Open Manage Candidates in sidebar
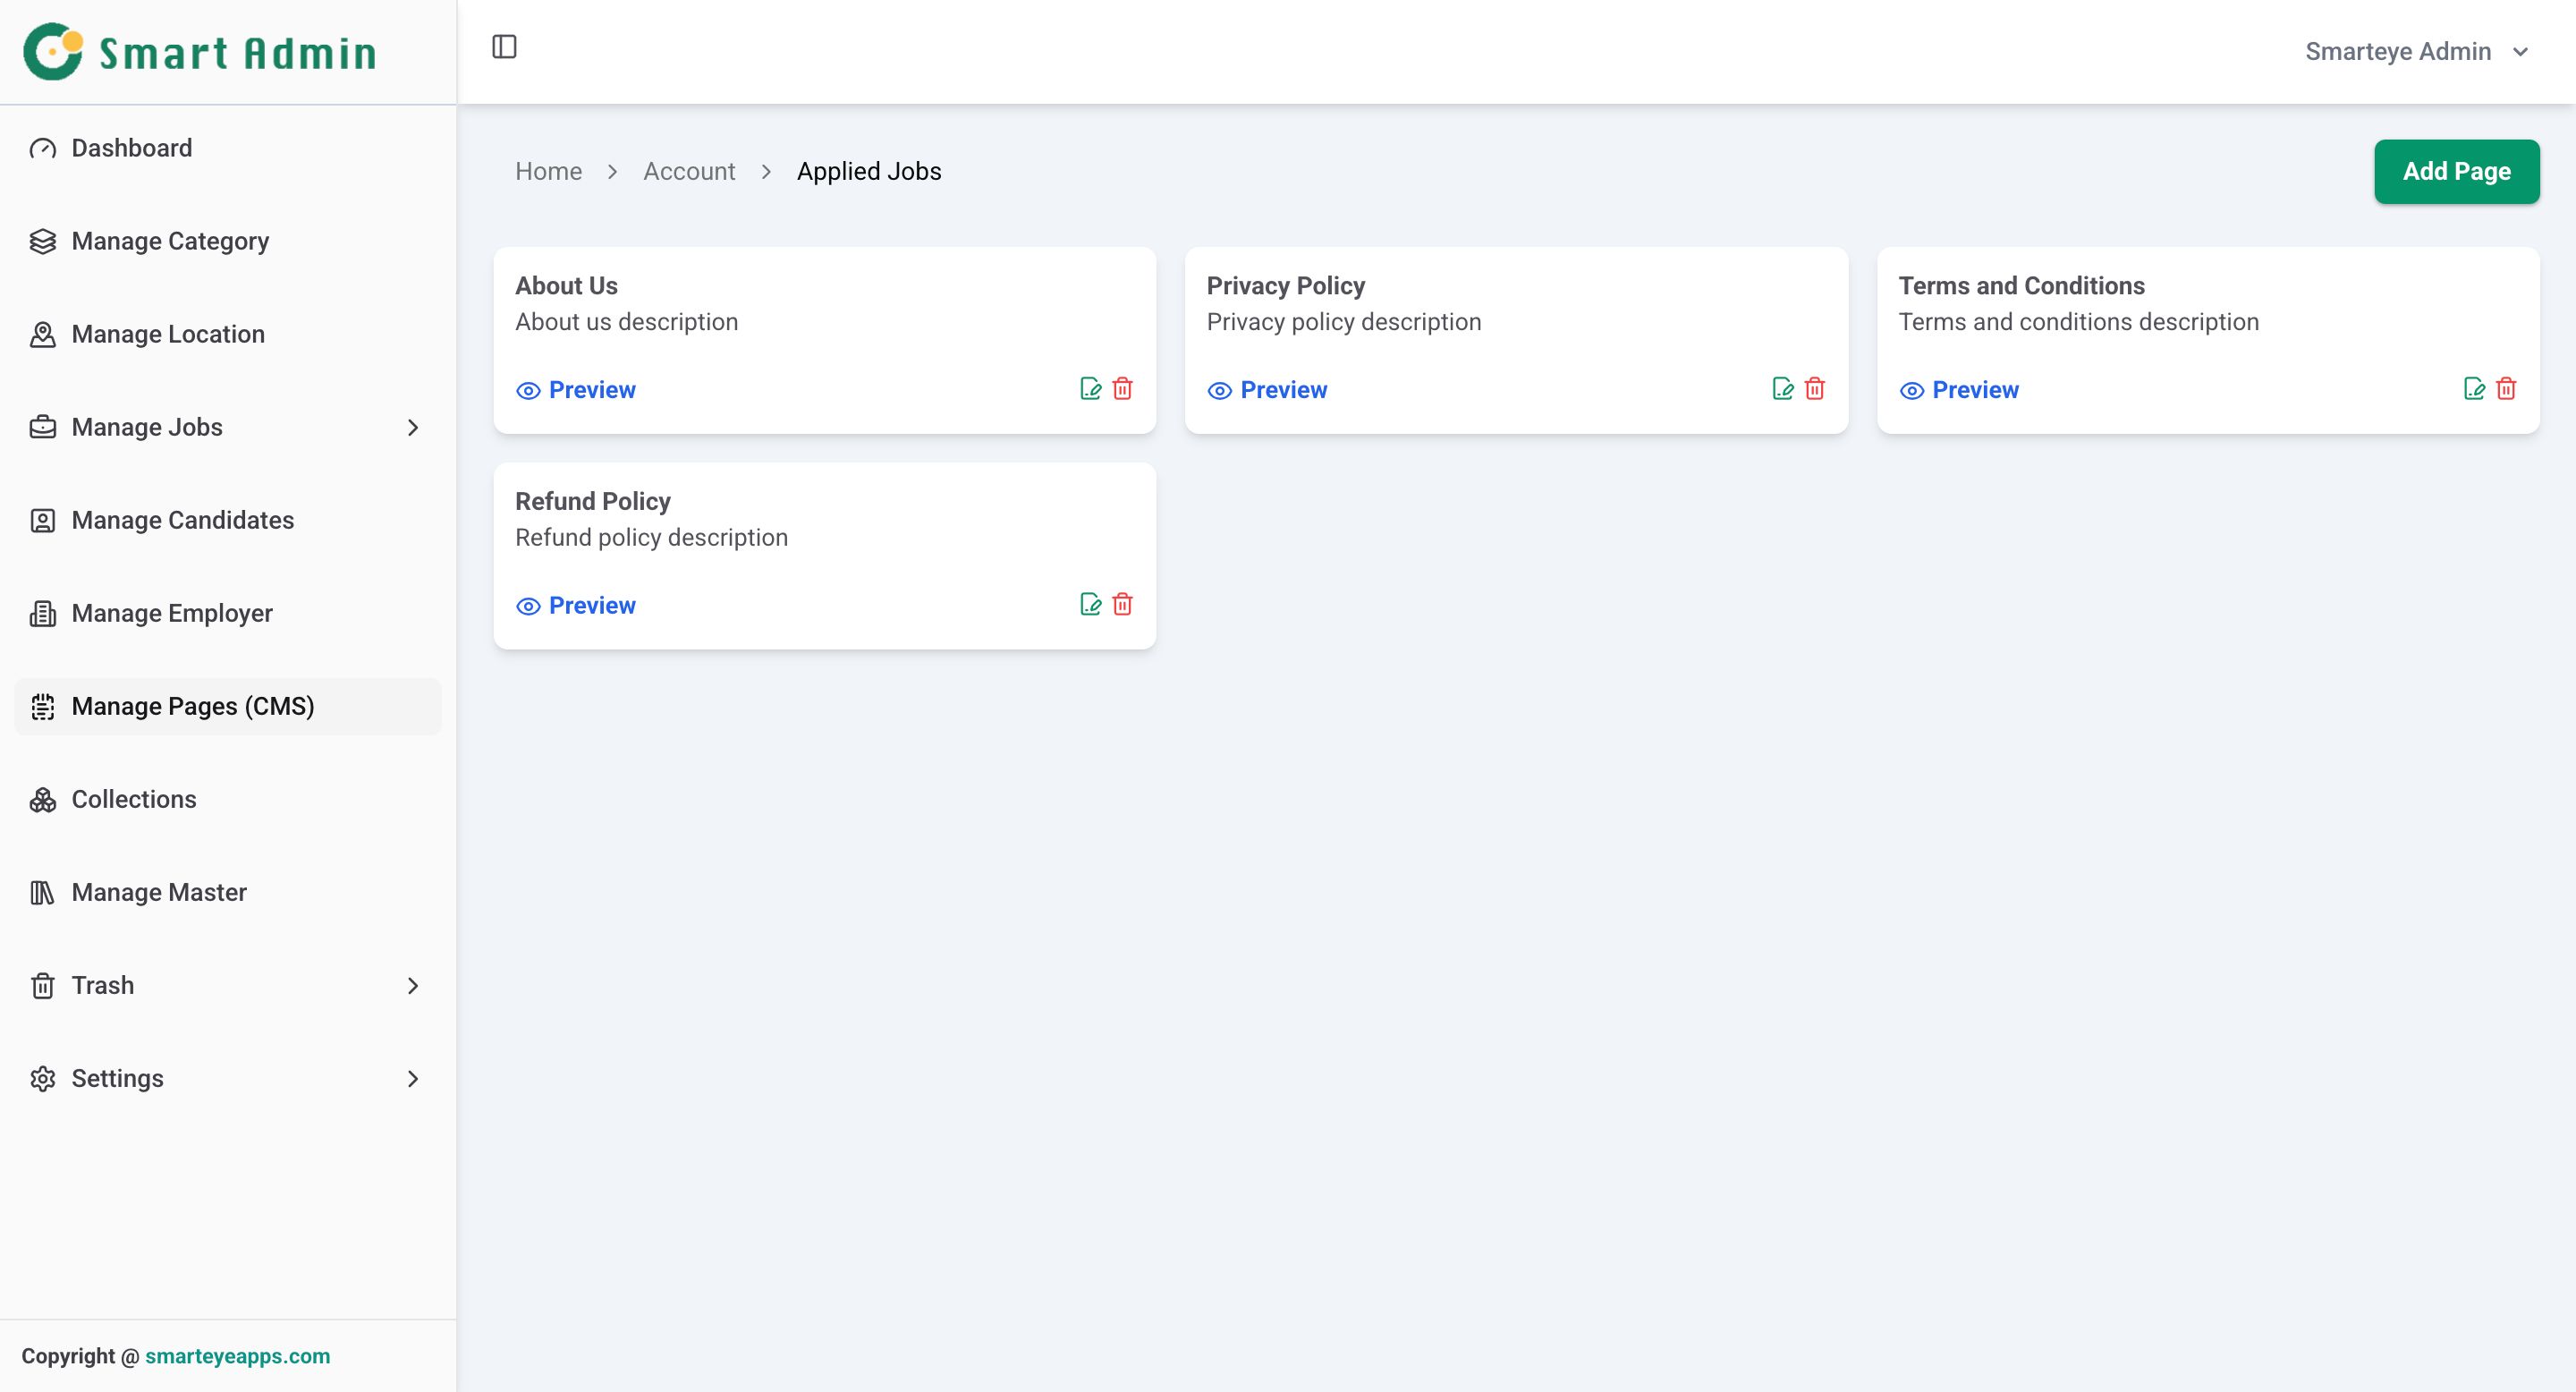 pos(182,520)
